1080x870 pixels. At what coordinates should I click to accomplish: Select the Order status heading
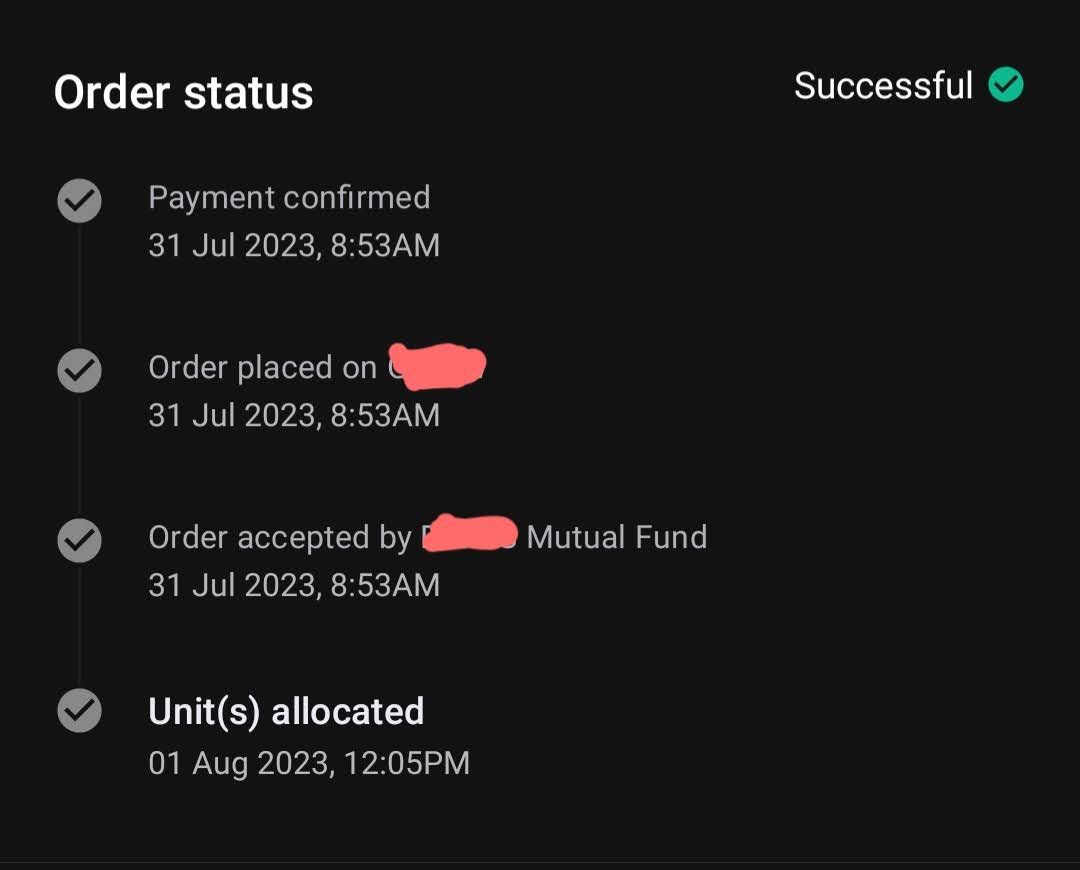(x=183, y=92)
